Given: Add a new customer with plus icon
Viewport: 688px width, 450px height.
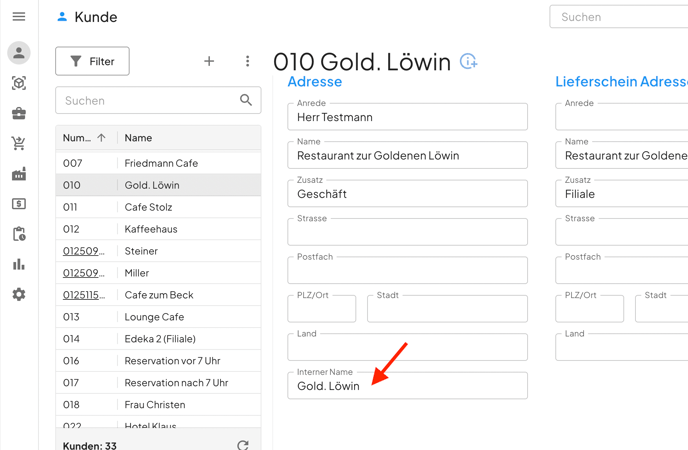Looking at the screenshot, I should (209, 61).
